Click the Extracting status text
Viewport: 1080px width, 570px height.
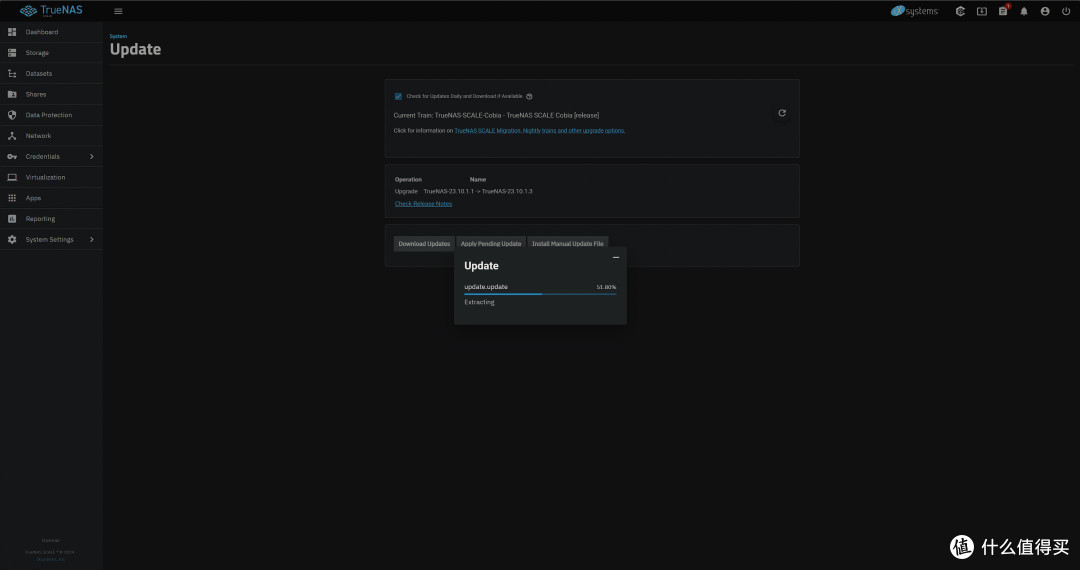(479, 302)
